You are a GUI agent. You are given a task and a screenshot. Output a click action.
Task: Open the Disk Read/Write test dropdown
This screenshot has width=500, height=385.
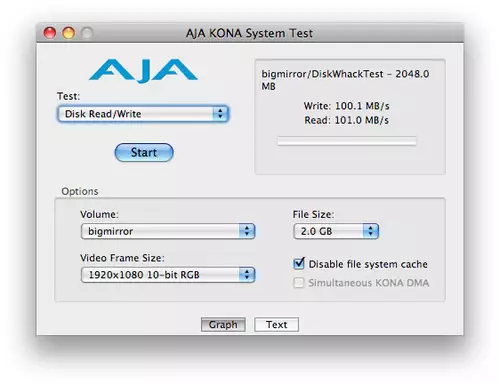click(x=143, y=114)
